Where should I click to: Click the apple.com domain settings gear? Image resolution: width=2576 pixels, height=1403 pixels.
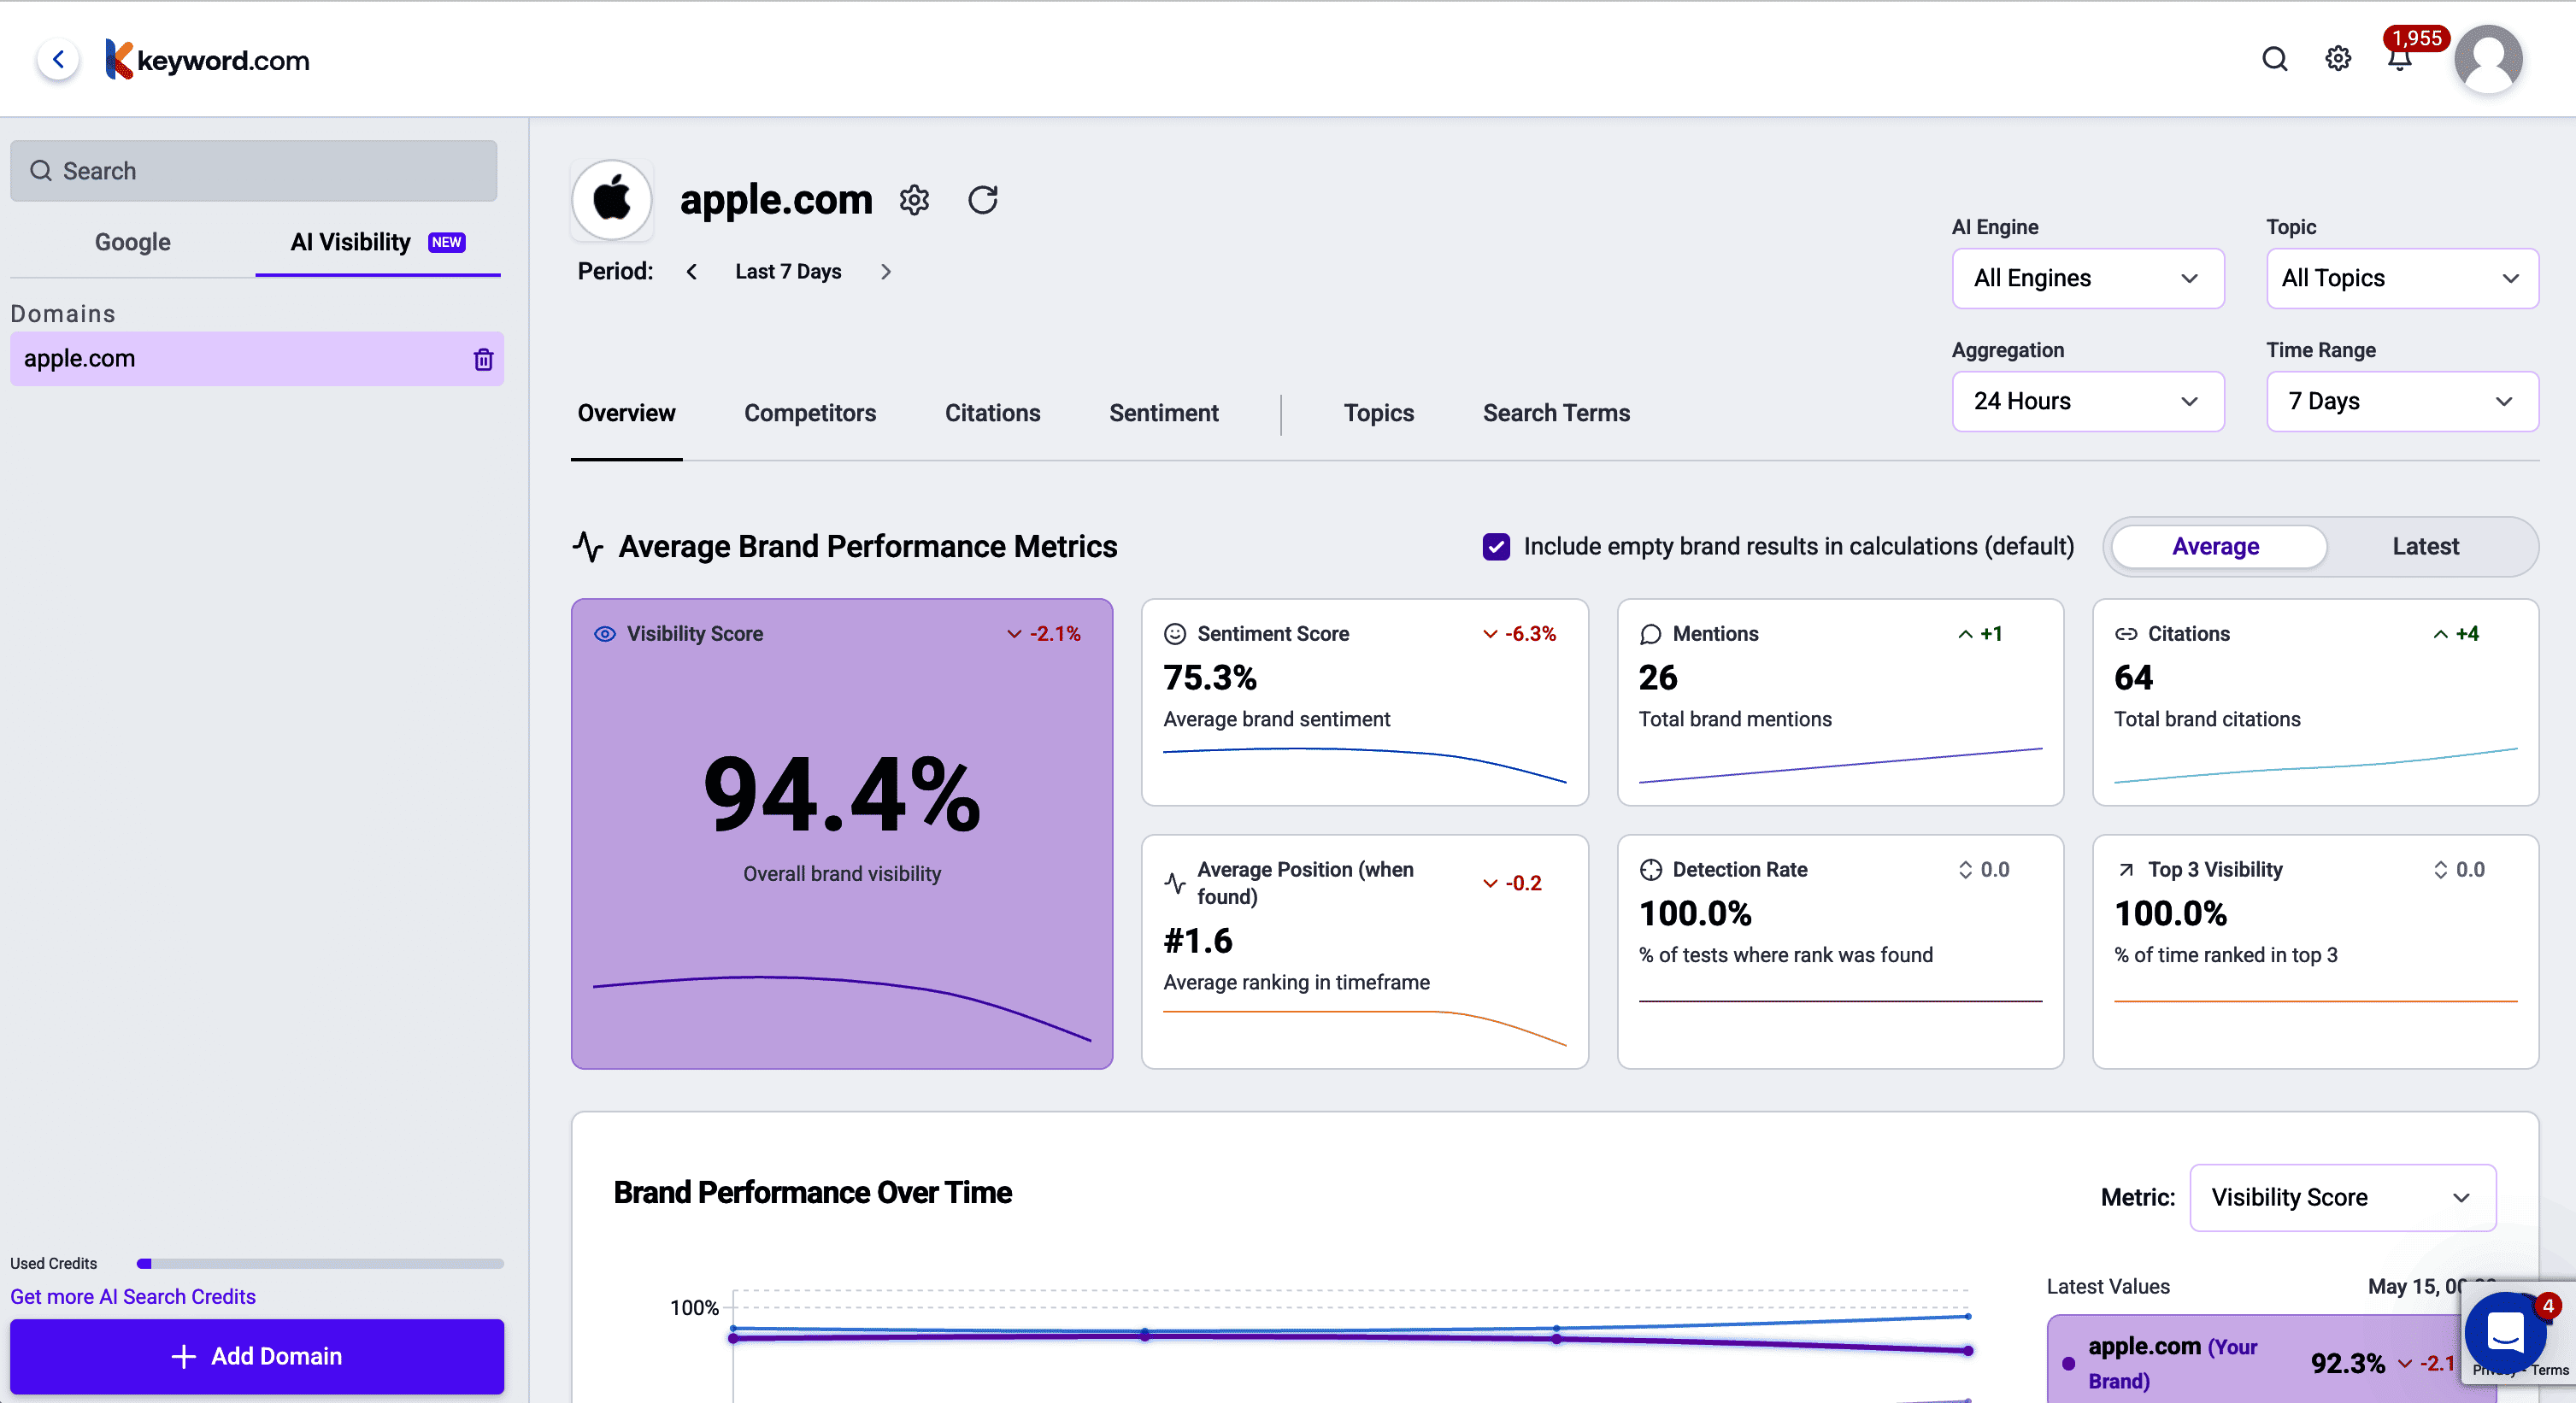(914, 200)
